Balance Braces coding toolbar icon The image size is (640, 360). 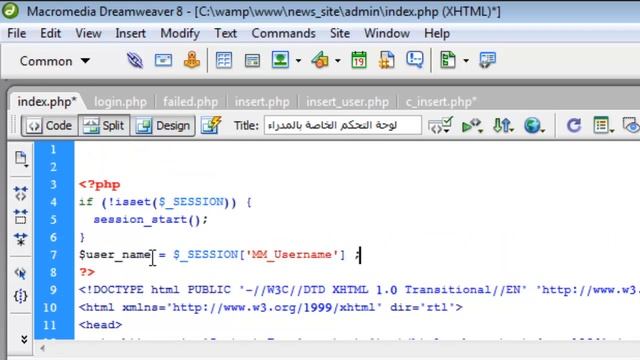coord(21,296)
